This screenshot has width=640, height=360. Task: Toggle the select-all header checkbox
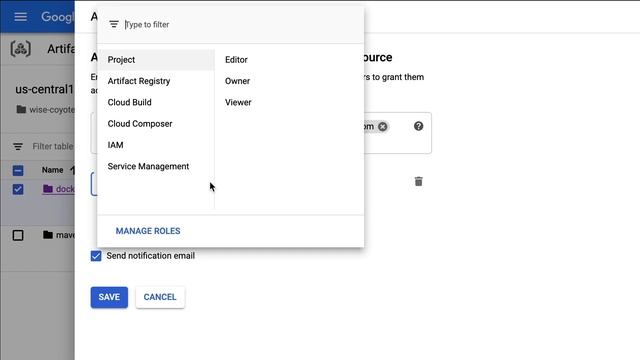[18, 170]
